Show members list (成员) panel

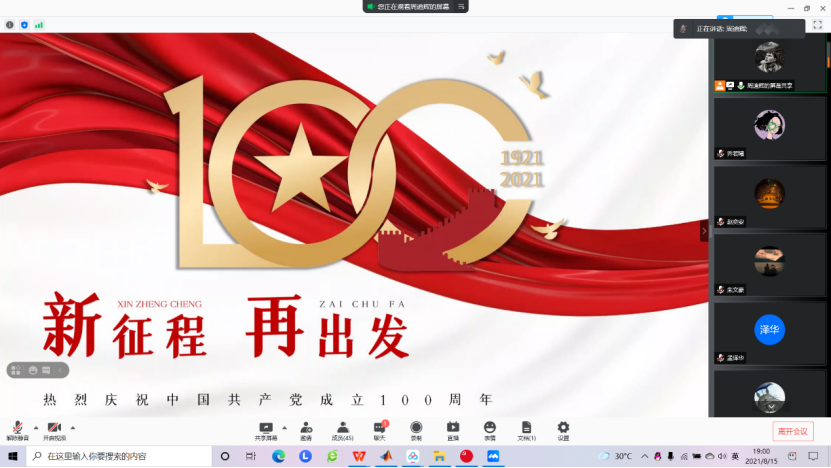342,430
